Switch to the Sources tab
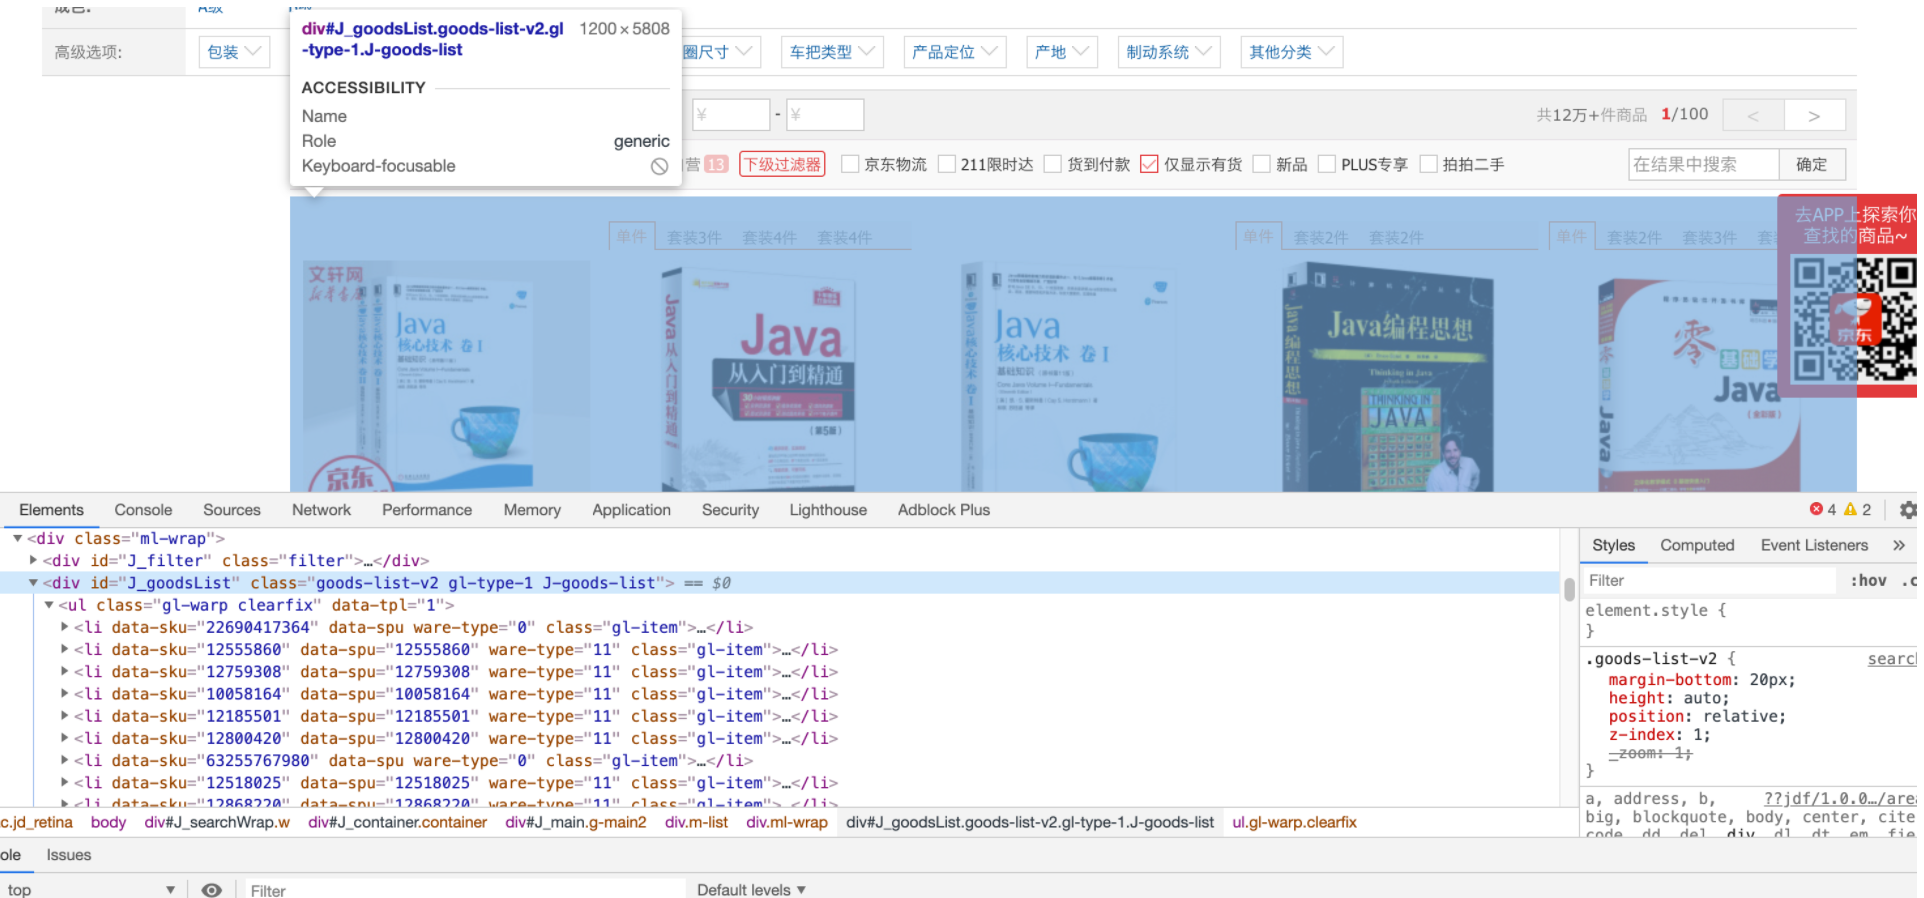The width and height of the screenshot is (1924, 898). (232, 510)
